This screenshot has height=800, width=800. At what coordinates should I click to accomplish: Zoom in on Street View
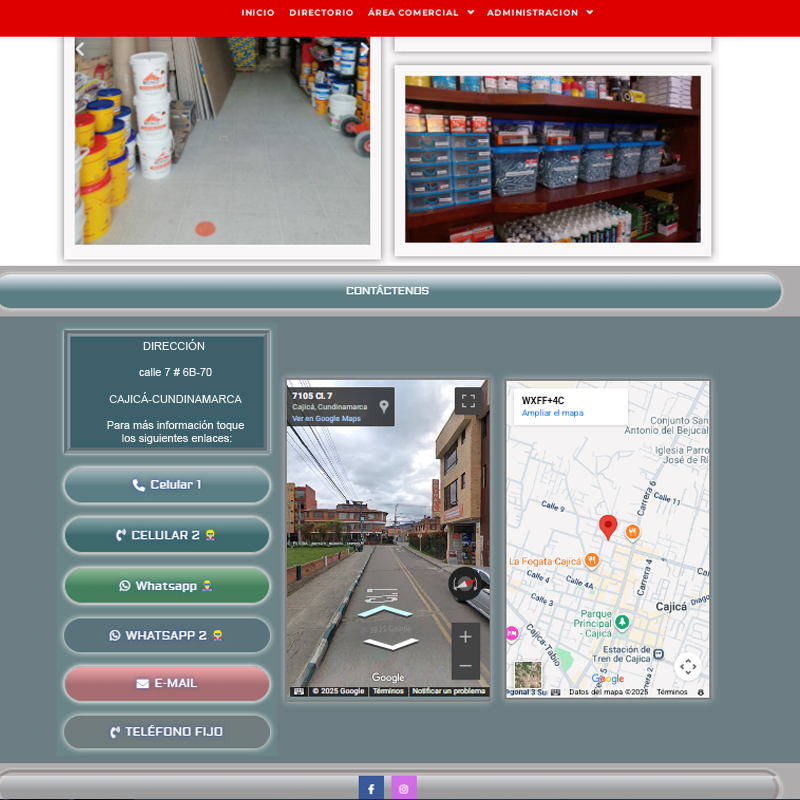[x=465, y=637]
